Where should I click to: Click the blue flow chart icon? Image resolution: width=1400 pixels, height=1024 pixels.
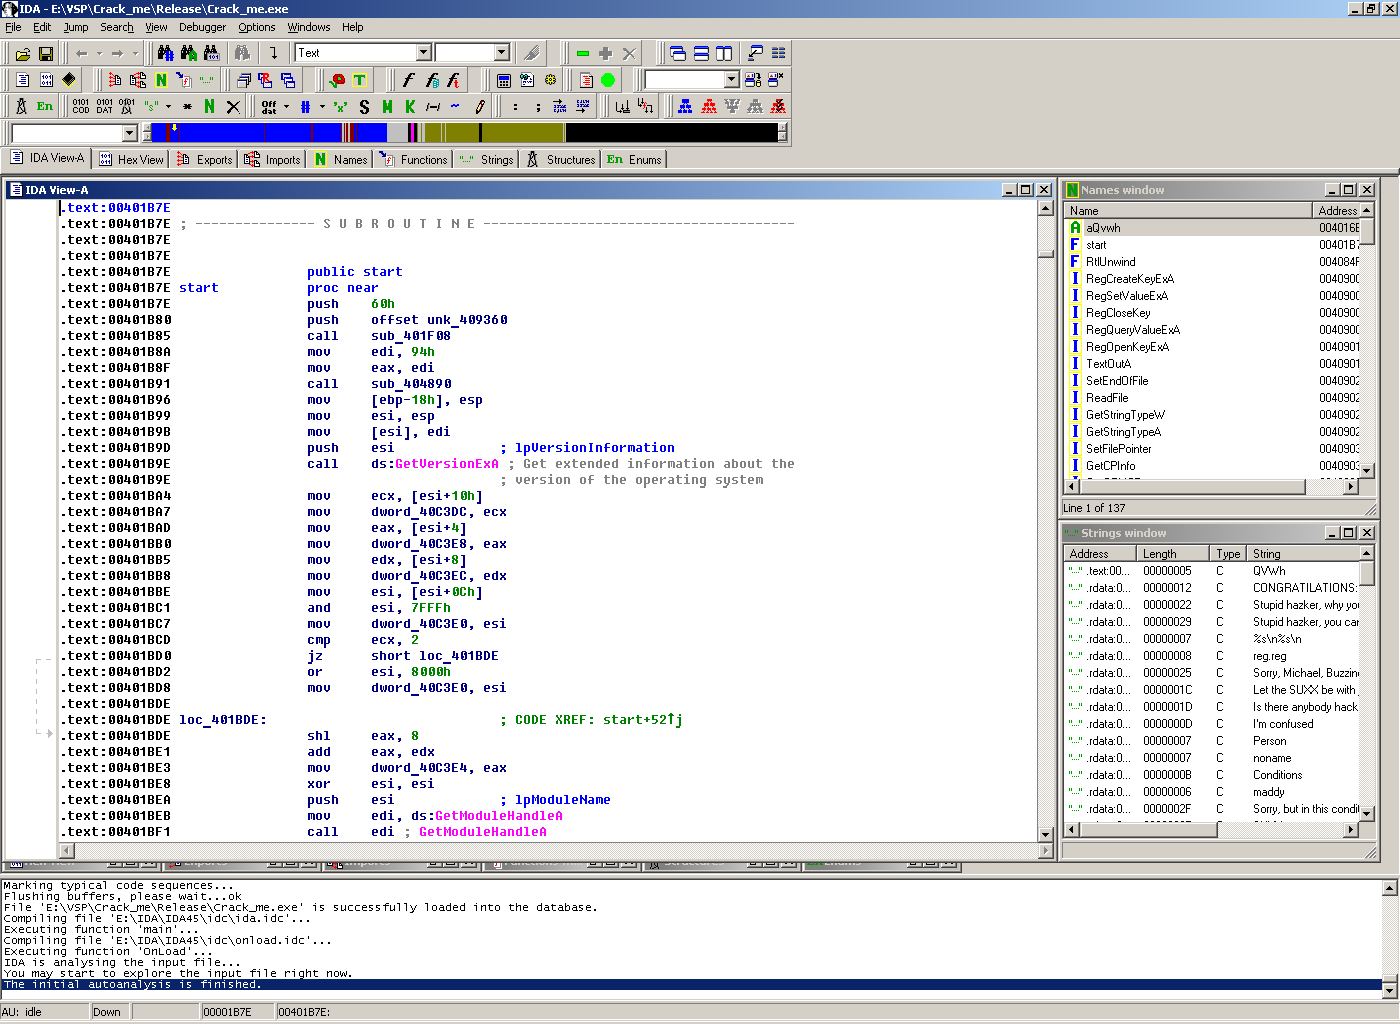click(685, 106)
